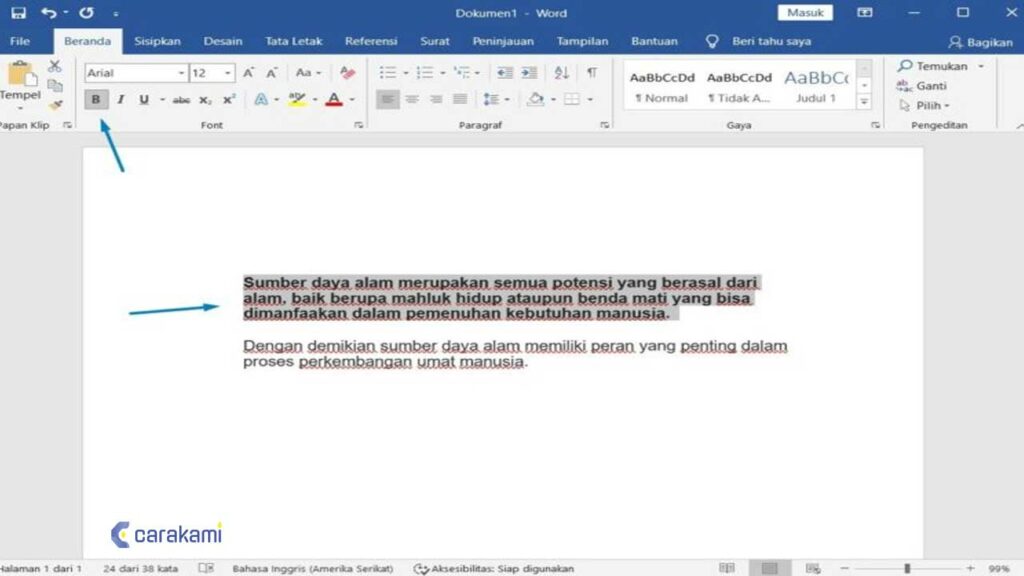Screen dimensions: 1024x576
Task: Open the font color swatch menu
Action: (349, 99)
